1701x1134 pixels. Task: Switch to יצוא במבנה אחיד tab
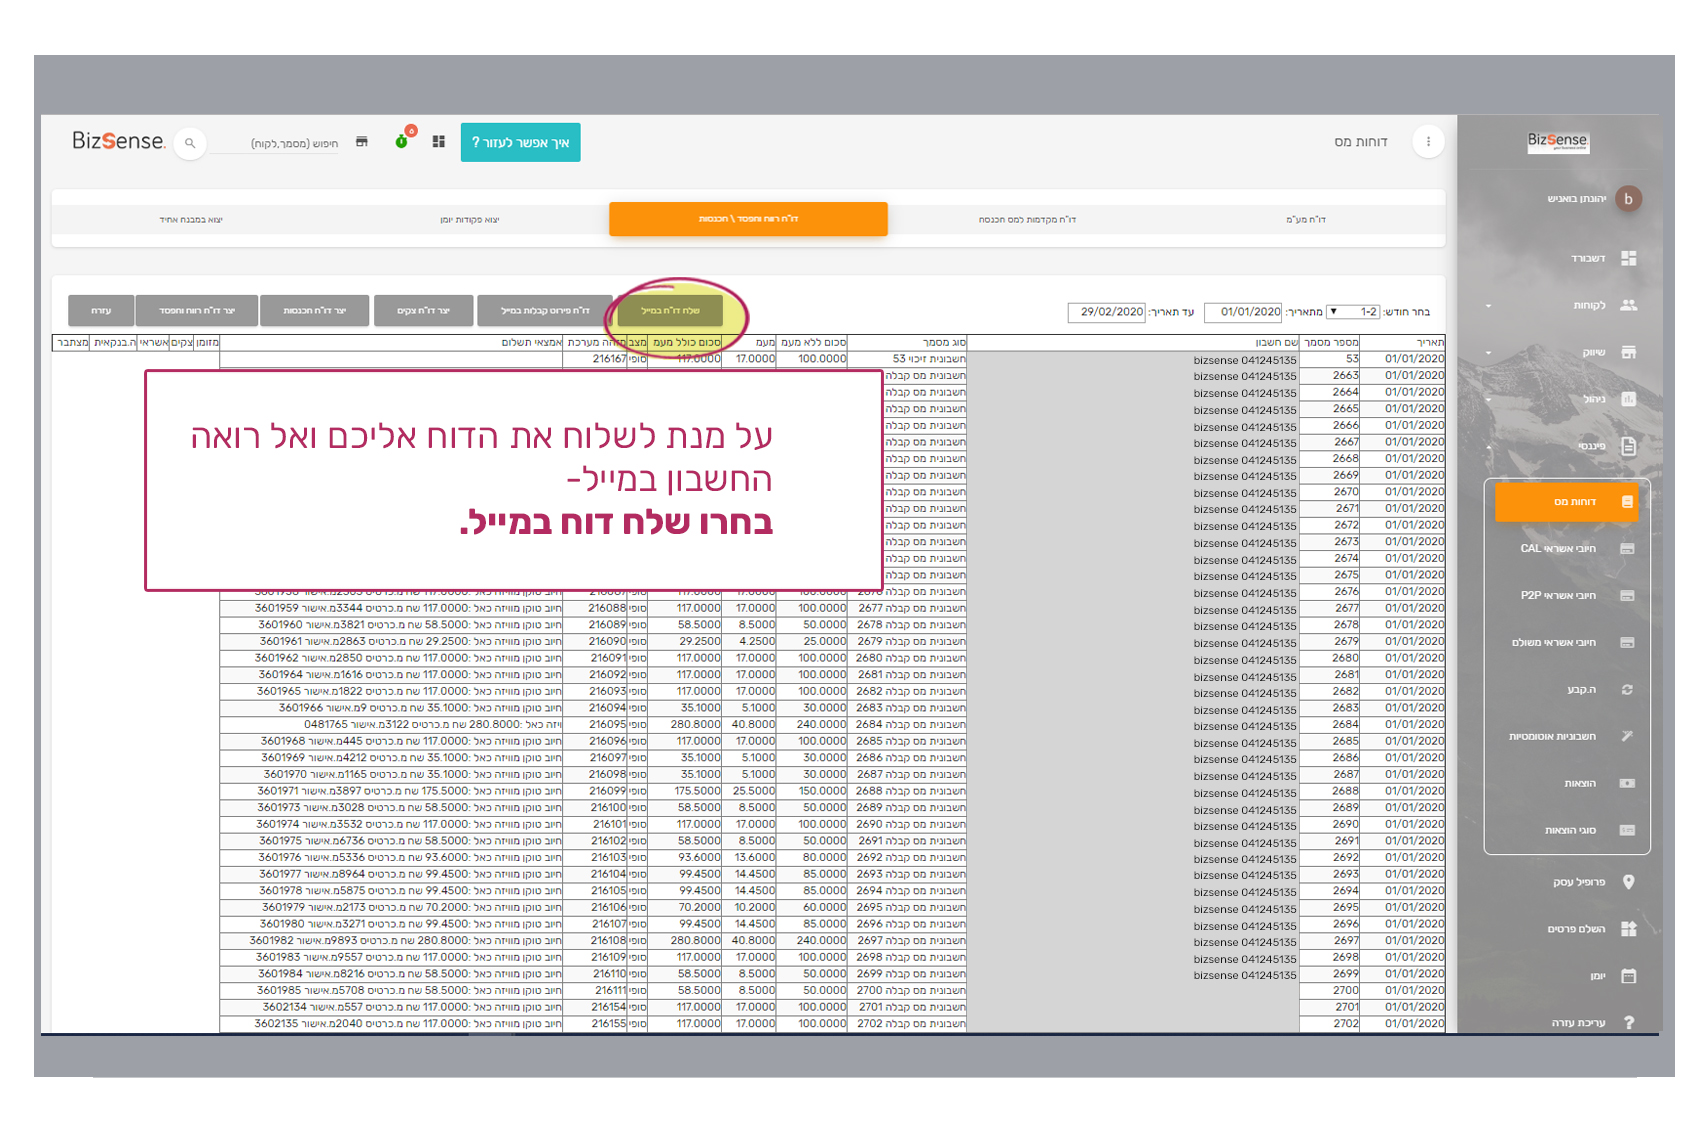[191, 219]
